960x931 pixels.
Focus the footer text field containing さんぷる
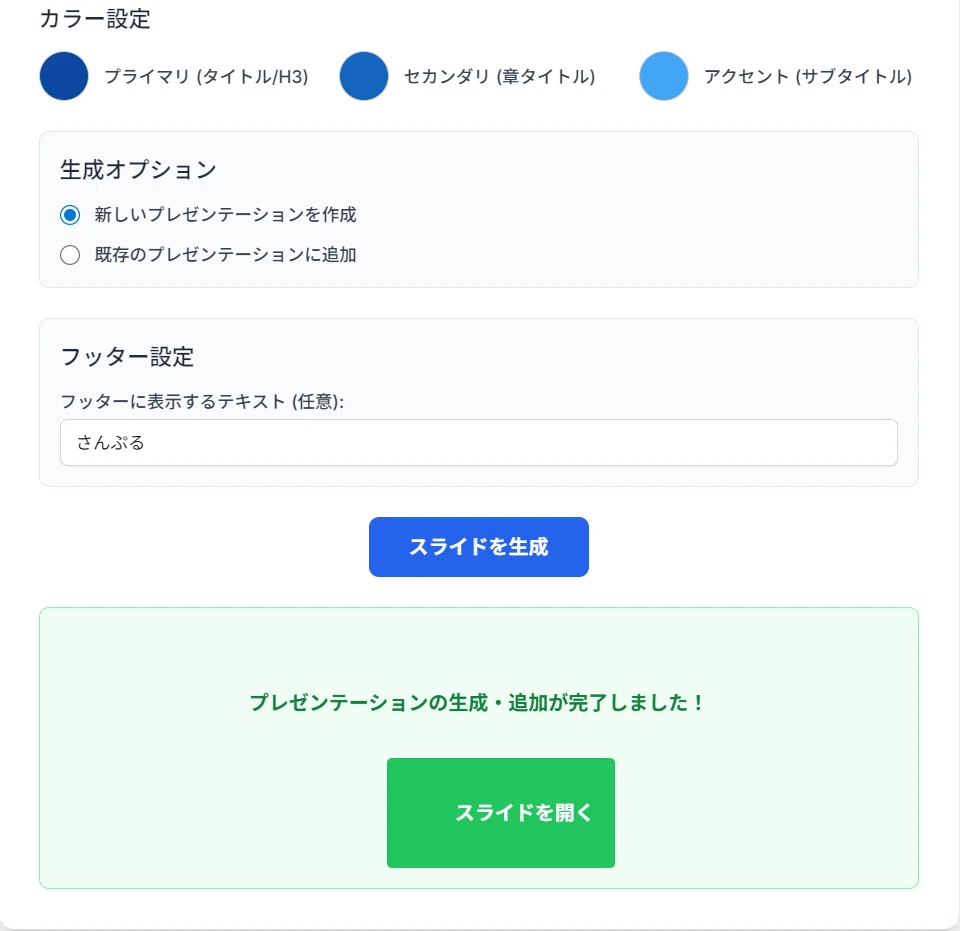coord(479,443)
